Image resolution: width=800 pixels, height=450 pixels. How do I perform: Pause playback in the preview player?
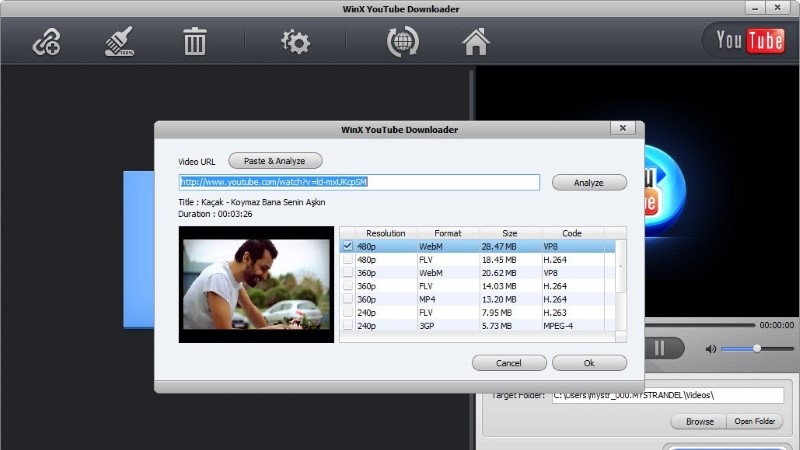pos(659,348)
